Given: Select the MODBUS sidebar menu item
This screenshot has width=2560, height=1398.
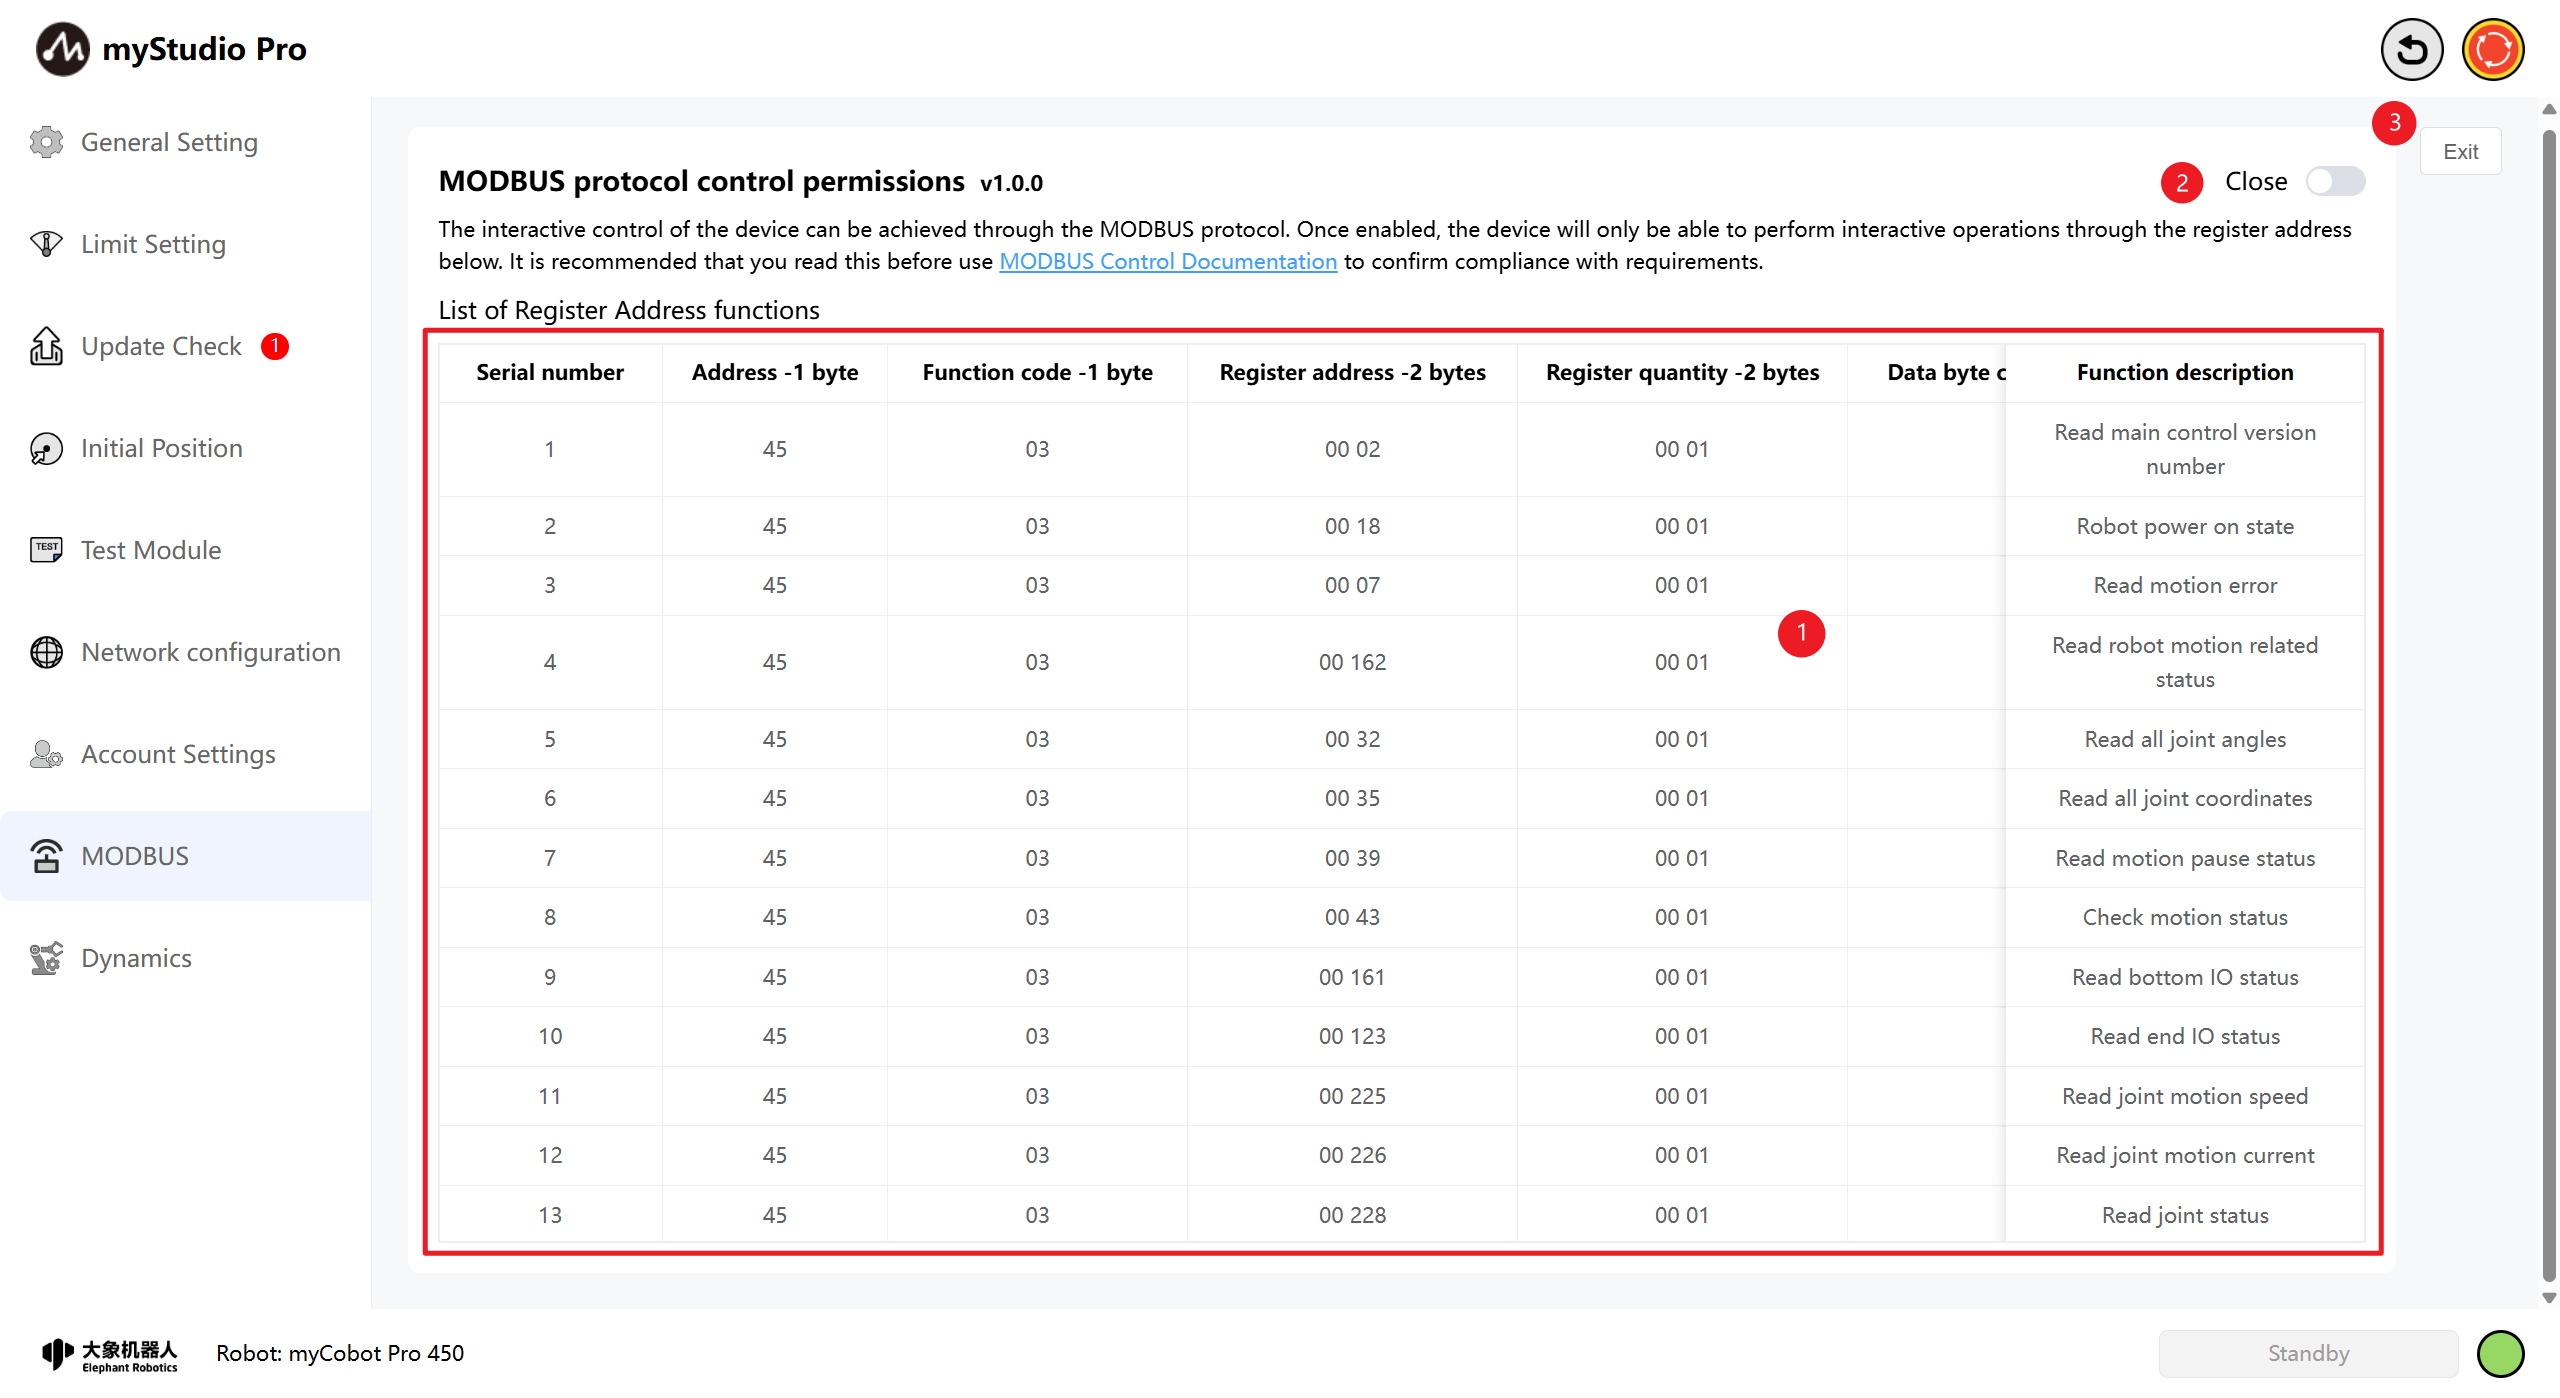Looking at the screenshot, I should [x=135, y=856].
